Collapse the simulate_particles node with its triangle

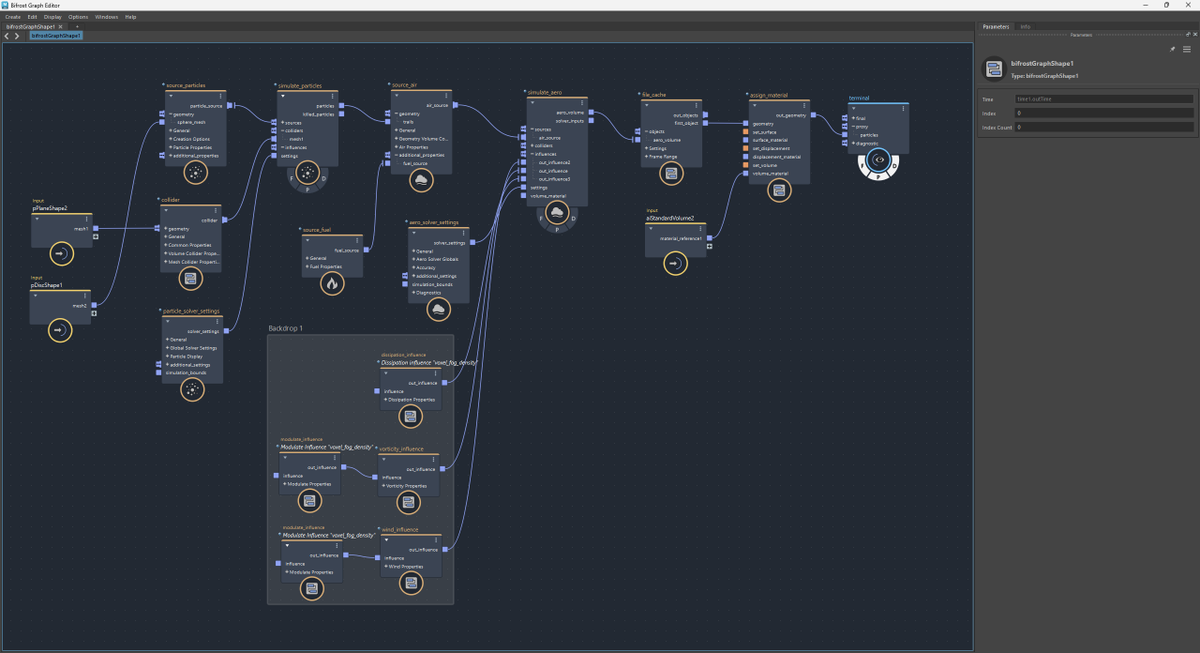point(284,96)
